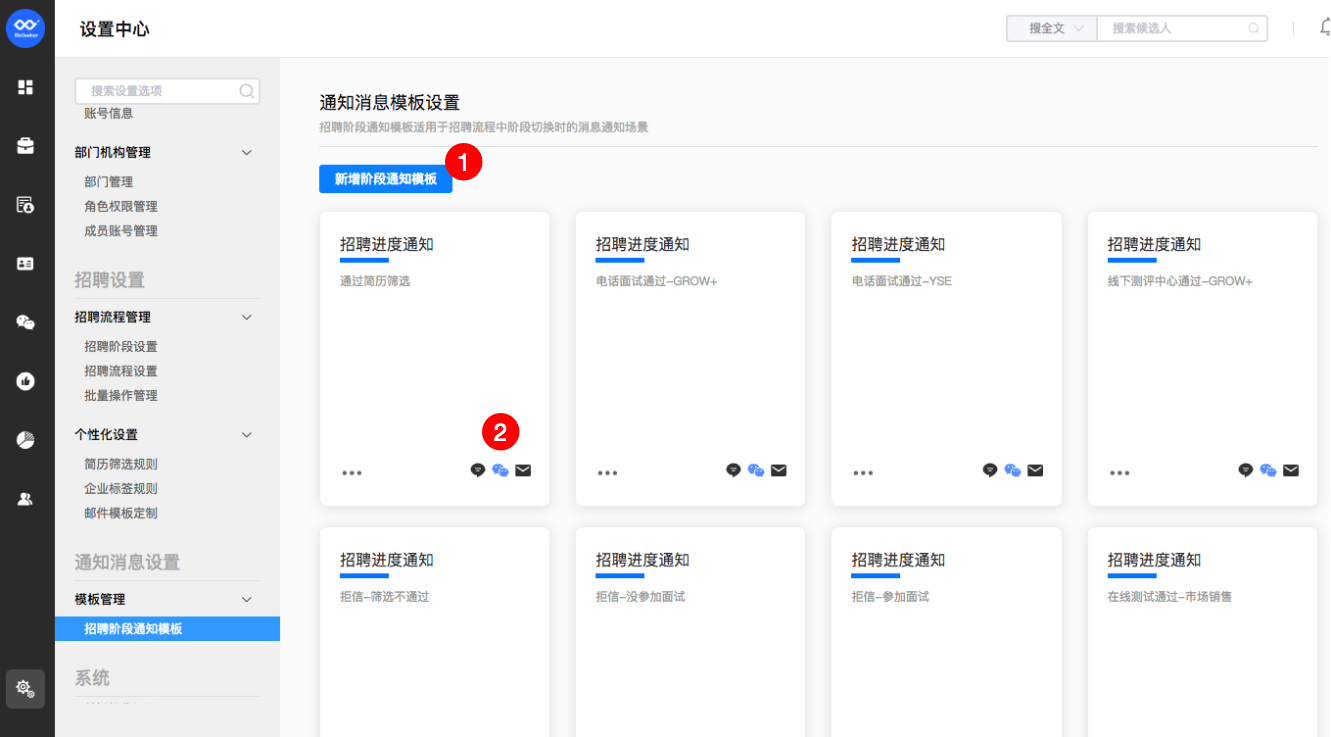Click the blue infinity logo icon
Viewport: 1331px width, 737px height.
click(x=26, y=28)
